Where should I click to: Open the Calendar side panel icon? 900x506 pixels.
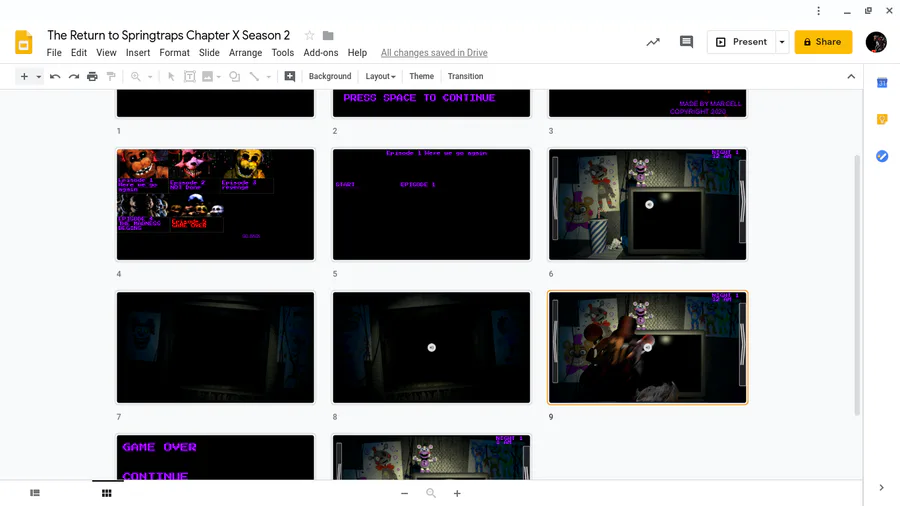pos(882,83)
